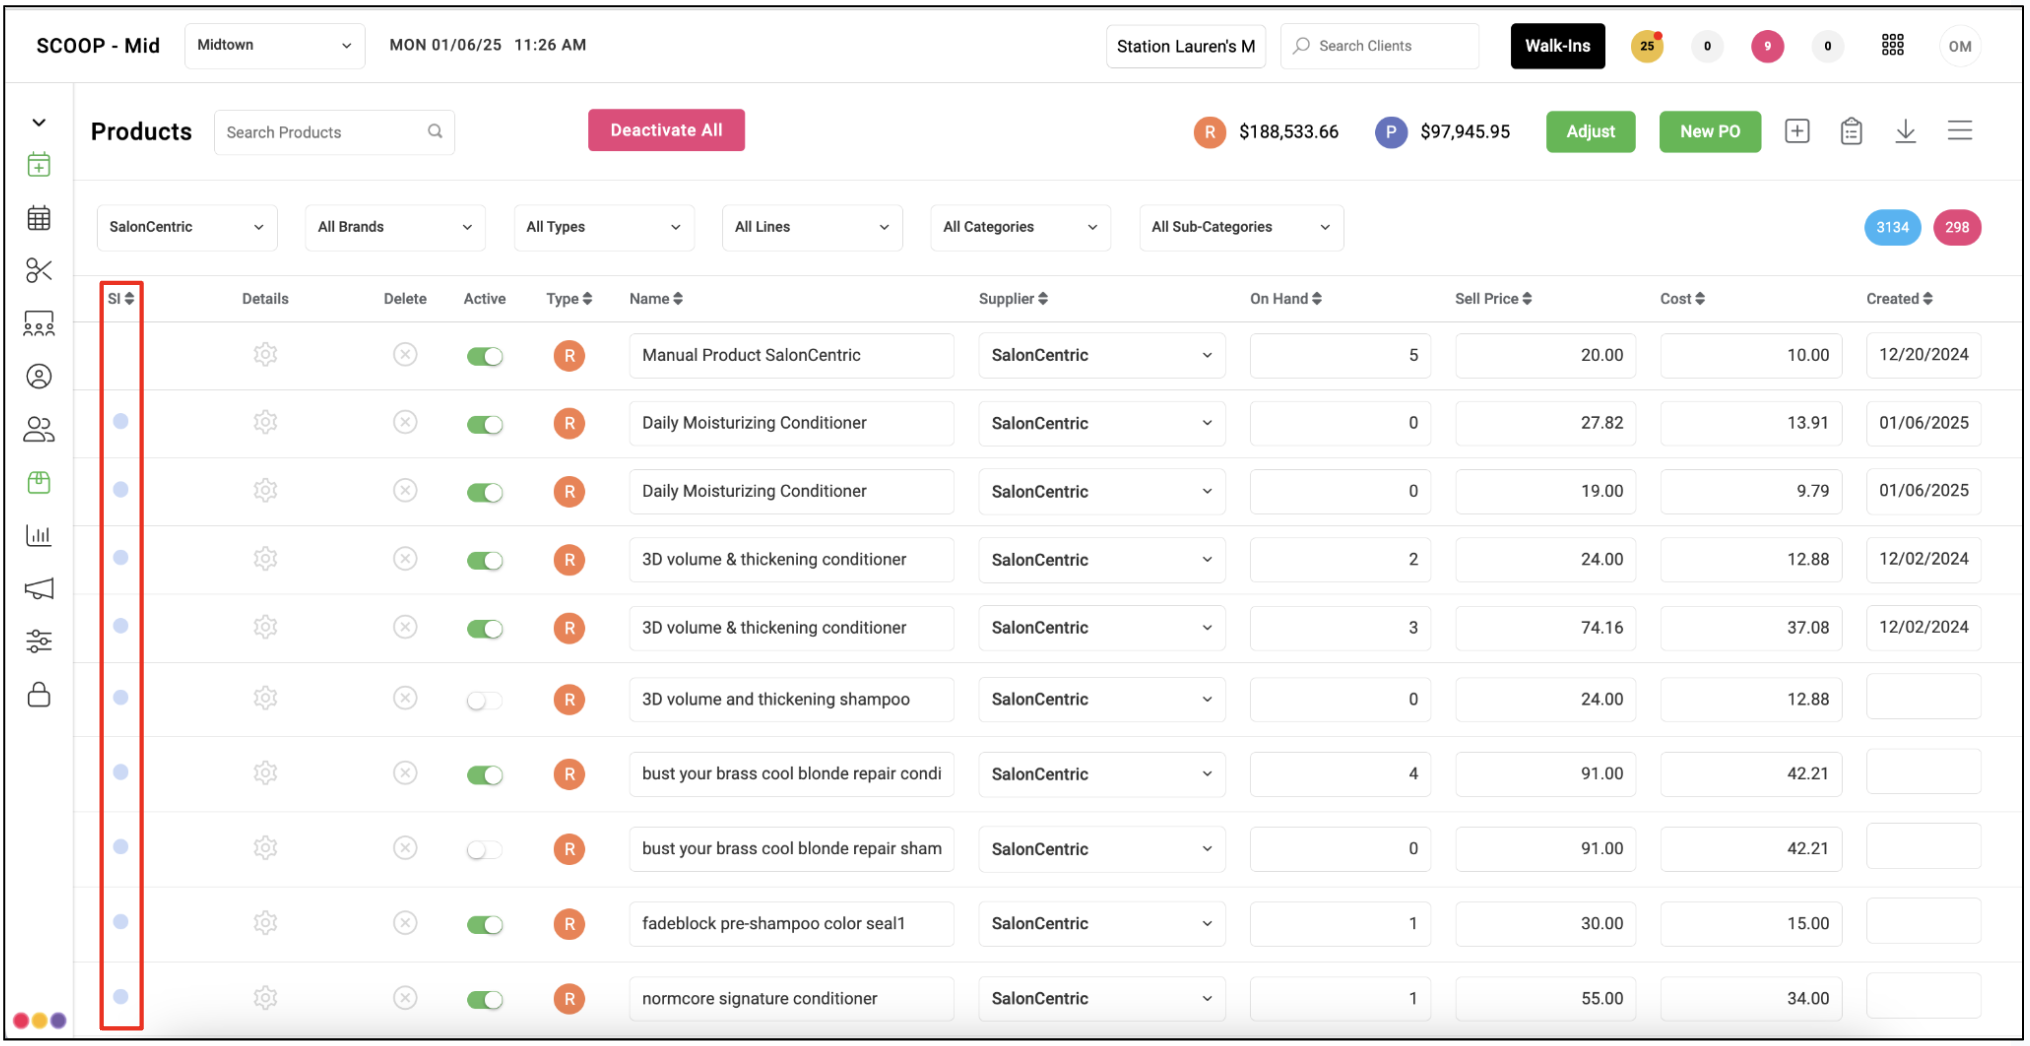Viewport: 2030px width, 1046px height.
Task: Open the Midtown location dropdown
Action: coord(275,45)
